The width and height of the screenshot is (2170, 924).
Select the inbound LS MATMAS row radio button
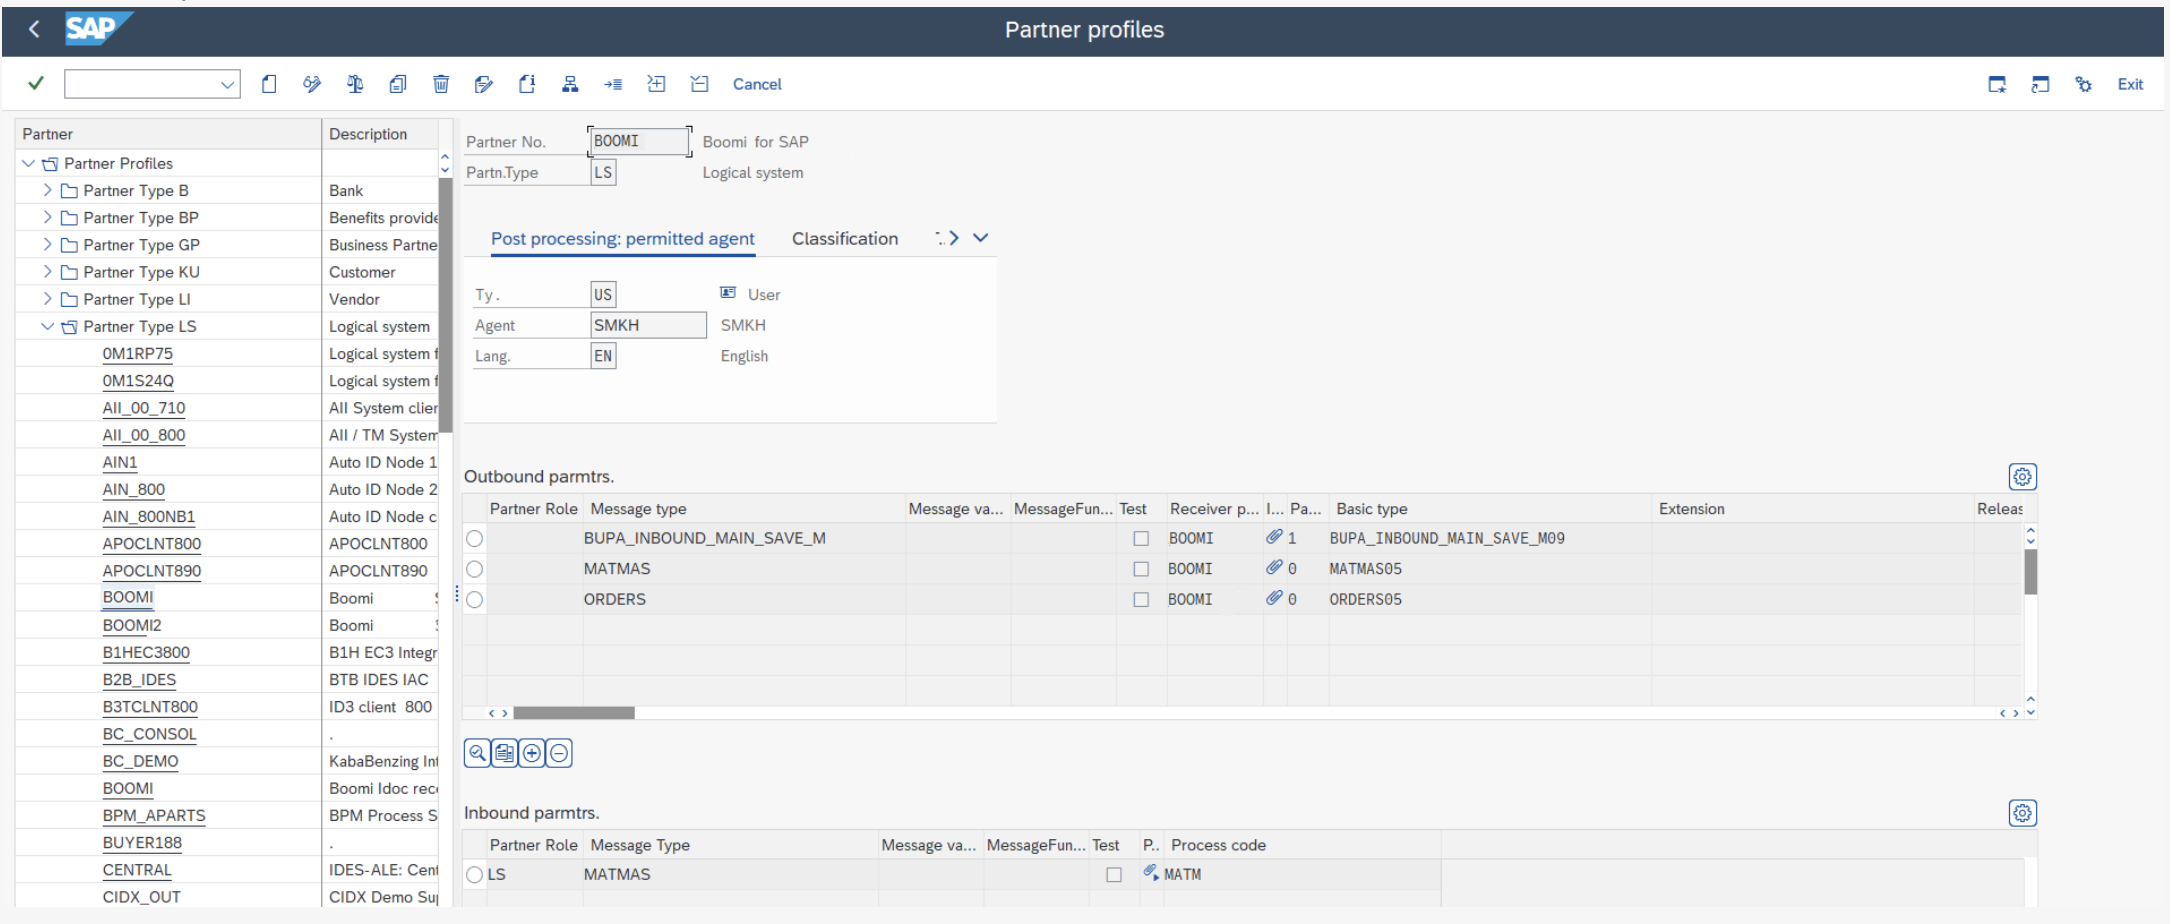click(x=475, y=875)
